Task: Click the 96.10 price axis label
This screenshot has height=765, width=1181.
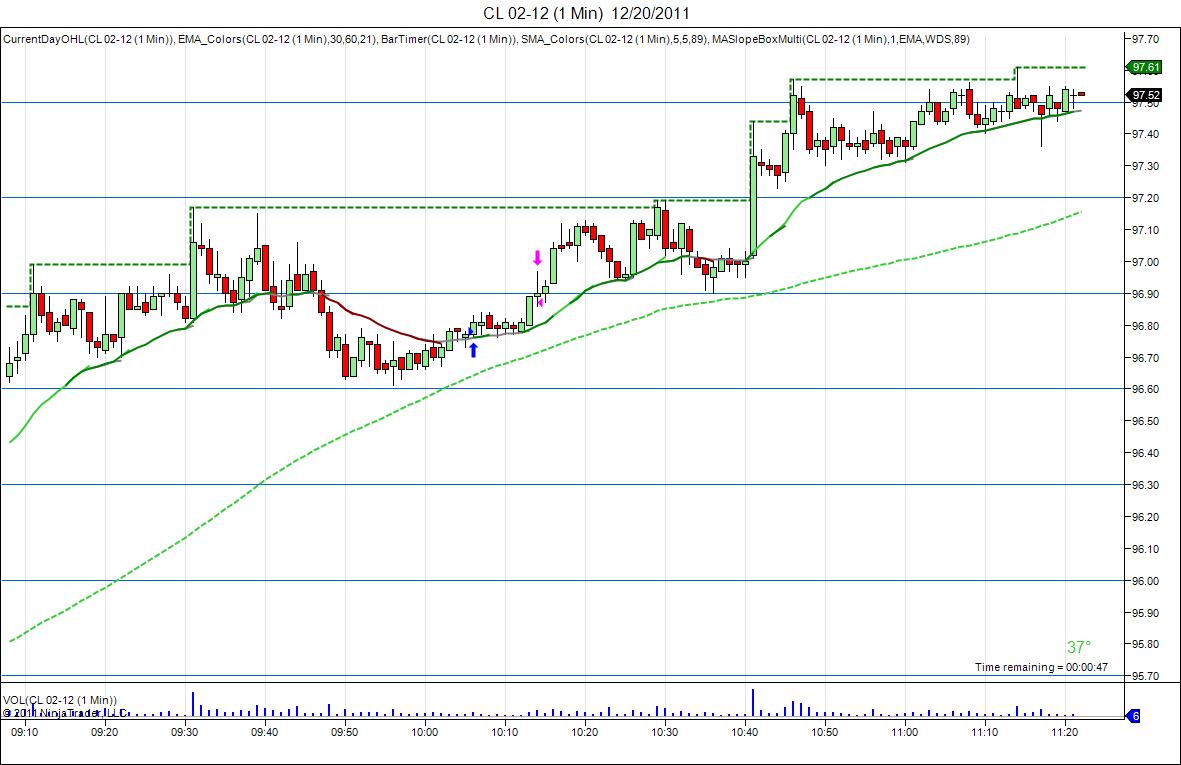Action: [1146, 549]
